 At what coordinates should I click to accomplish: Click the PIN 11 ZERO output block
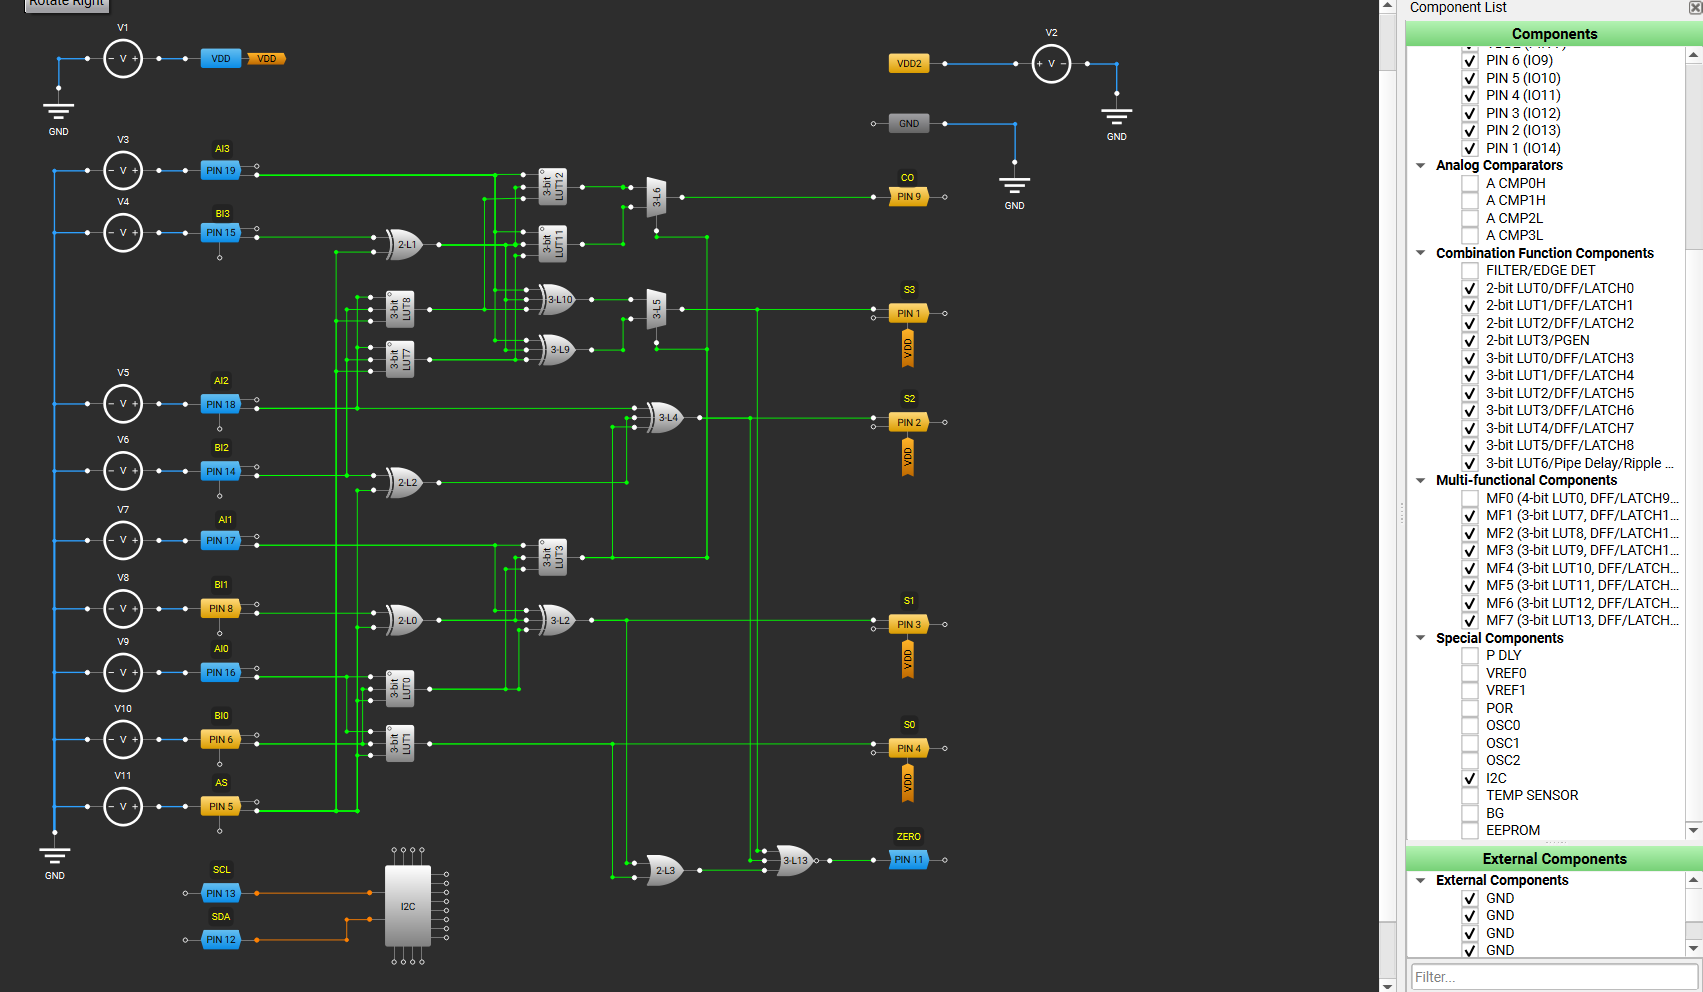pyautogui.click(x=908, y=860)
